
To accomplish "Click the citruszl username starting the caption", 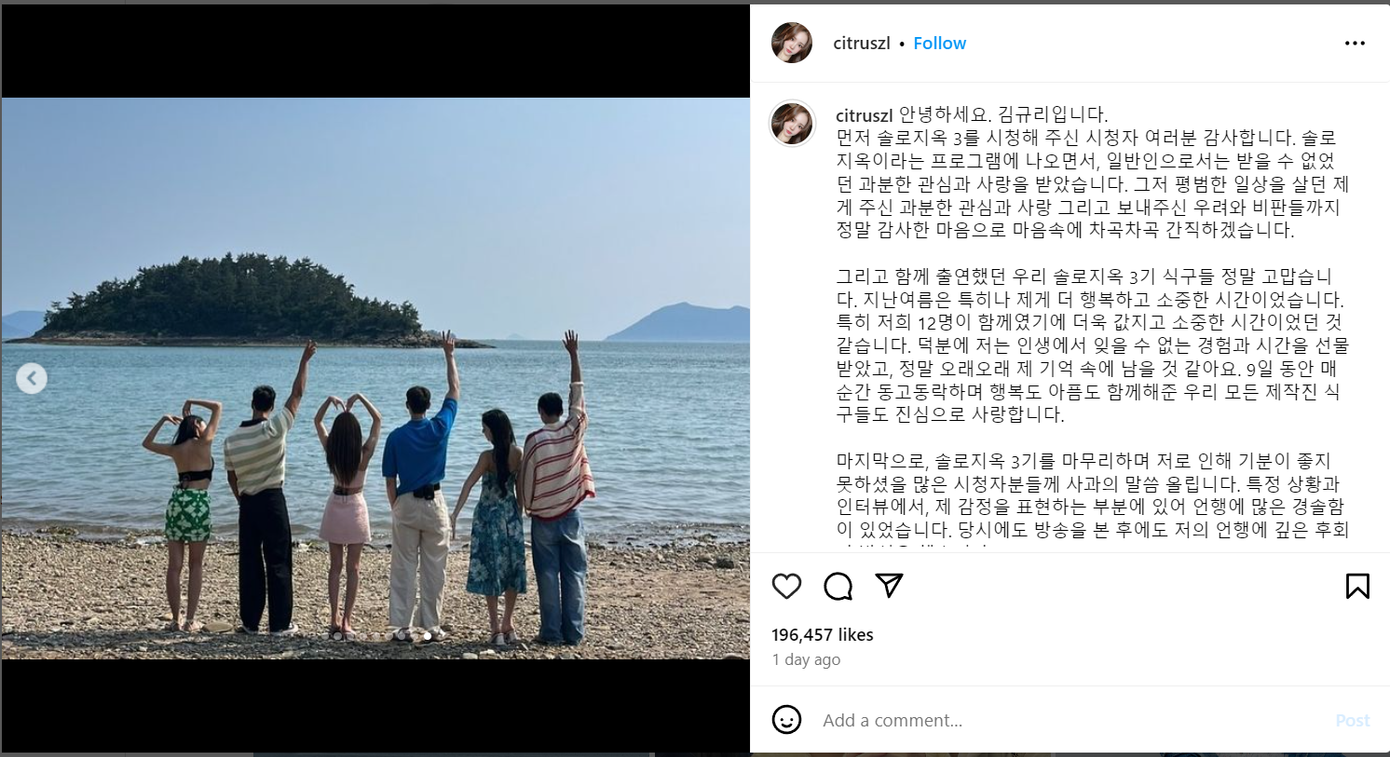I will coord(864,115).
